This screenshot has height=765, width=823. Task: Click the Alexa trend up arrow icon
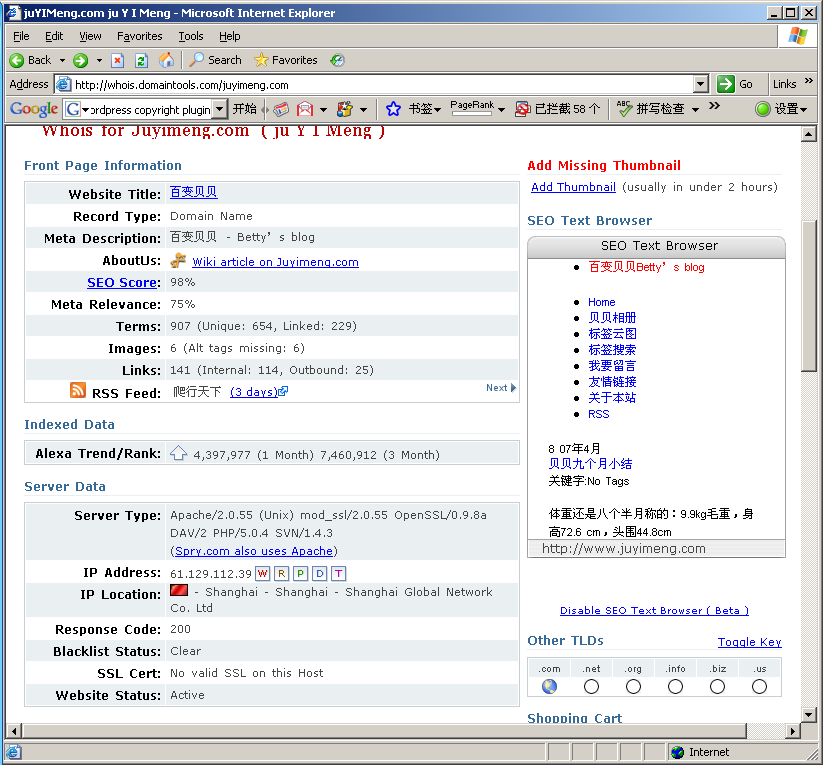[x=178, y=453]
